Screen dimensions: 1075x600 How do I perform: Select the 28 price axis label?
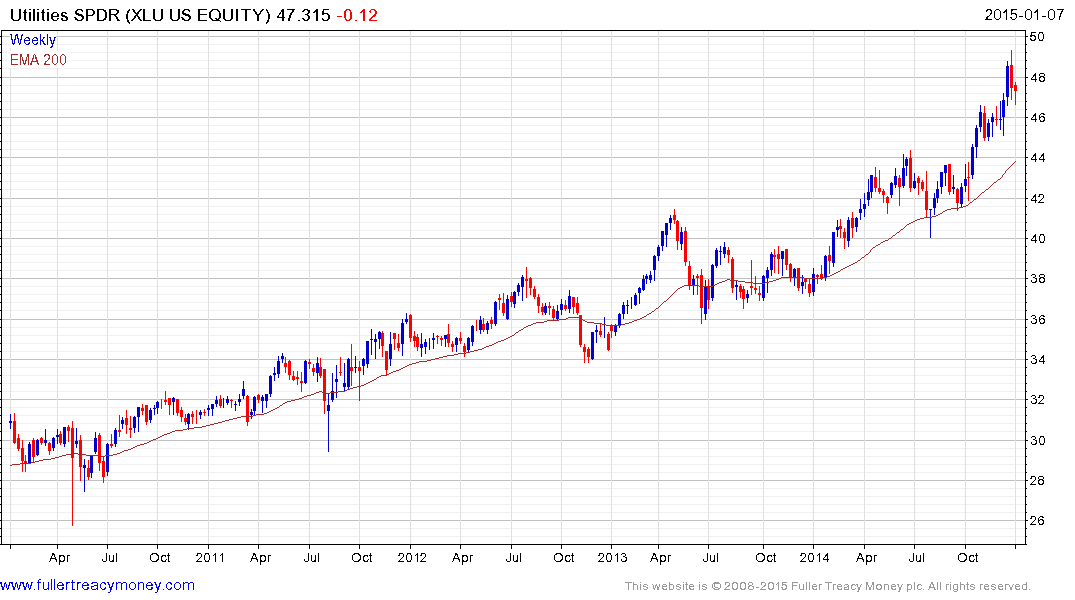coord(1037,480)
